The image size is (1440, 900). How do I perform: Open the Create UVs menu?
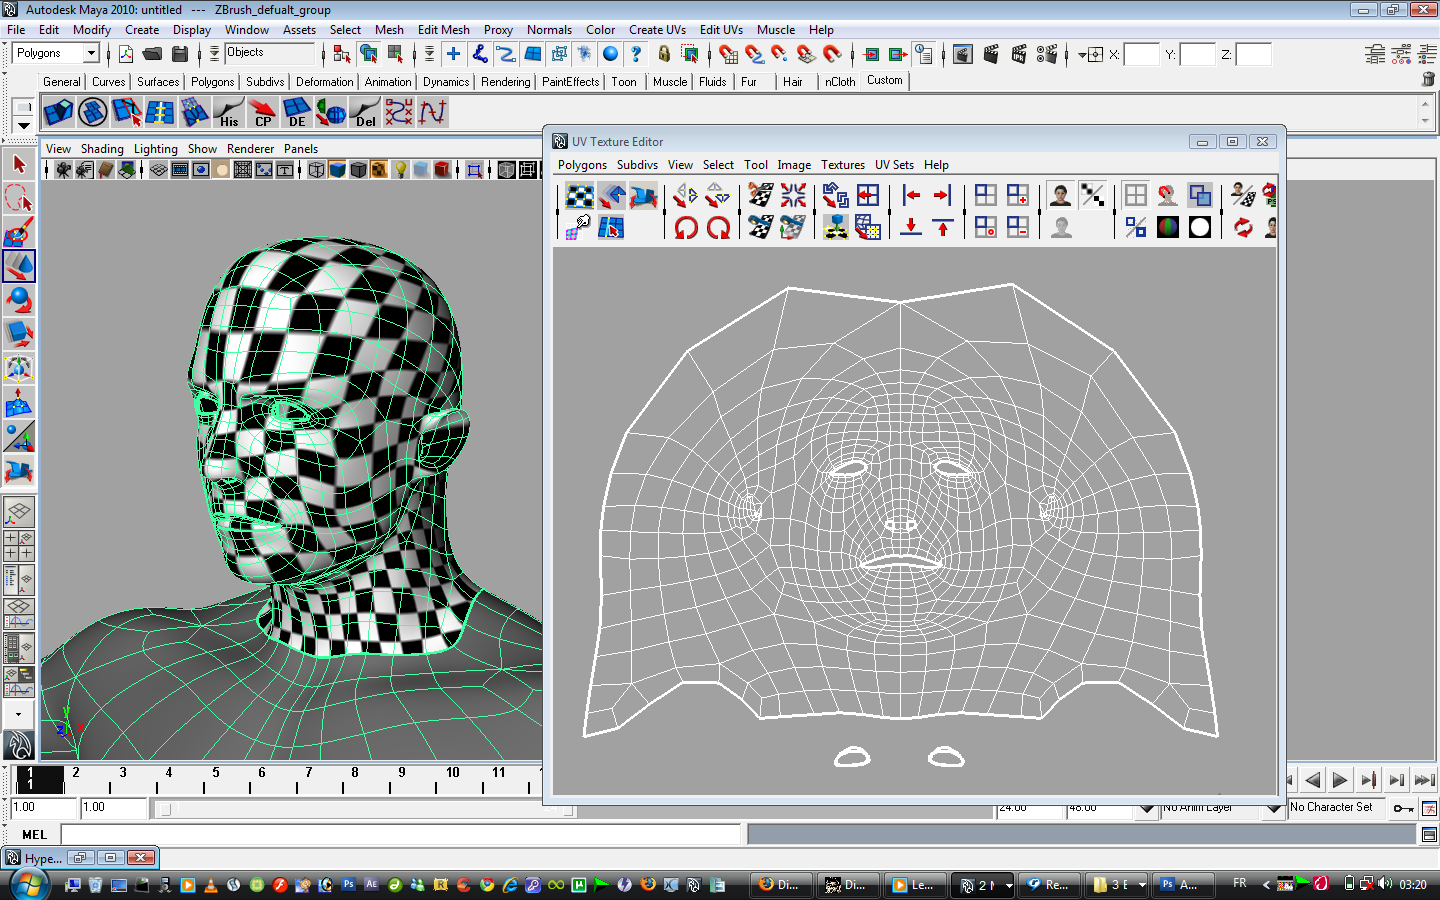[x=657, y=30]
